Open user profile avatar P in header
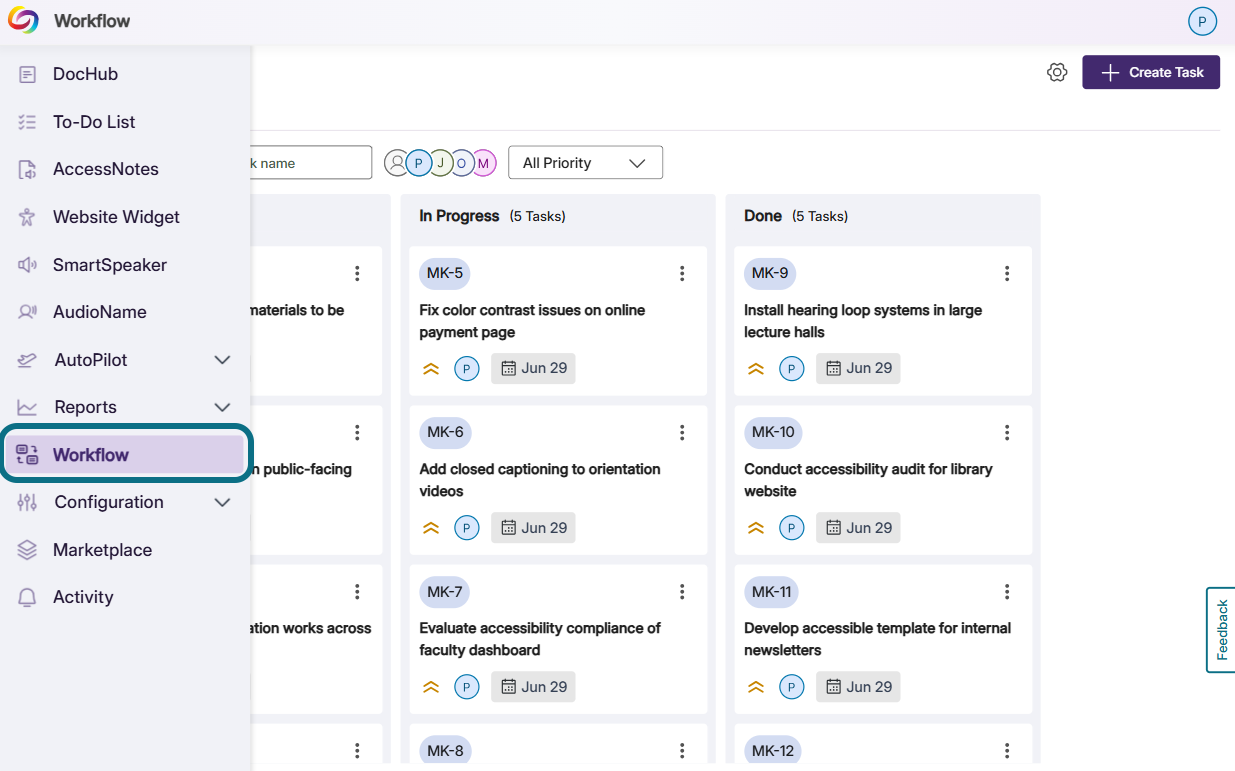This screenshot has width=1235, height=771. click(x=1202, y=20)
